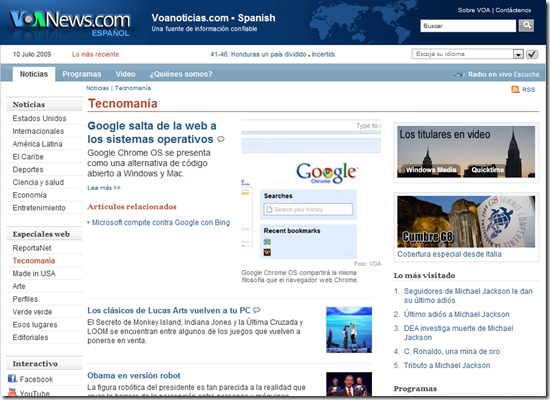This screenshot has height=400, width=550.
Task: Open Microsoft compite contra Google con Bing
Action: click(x=161, y=222)
